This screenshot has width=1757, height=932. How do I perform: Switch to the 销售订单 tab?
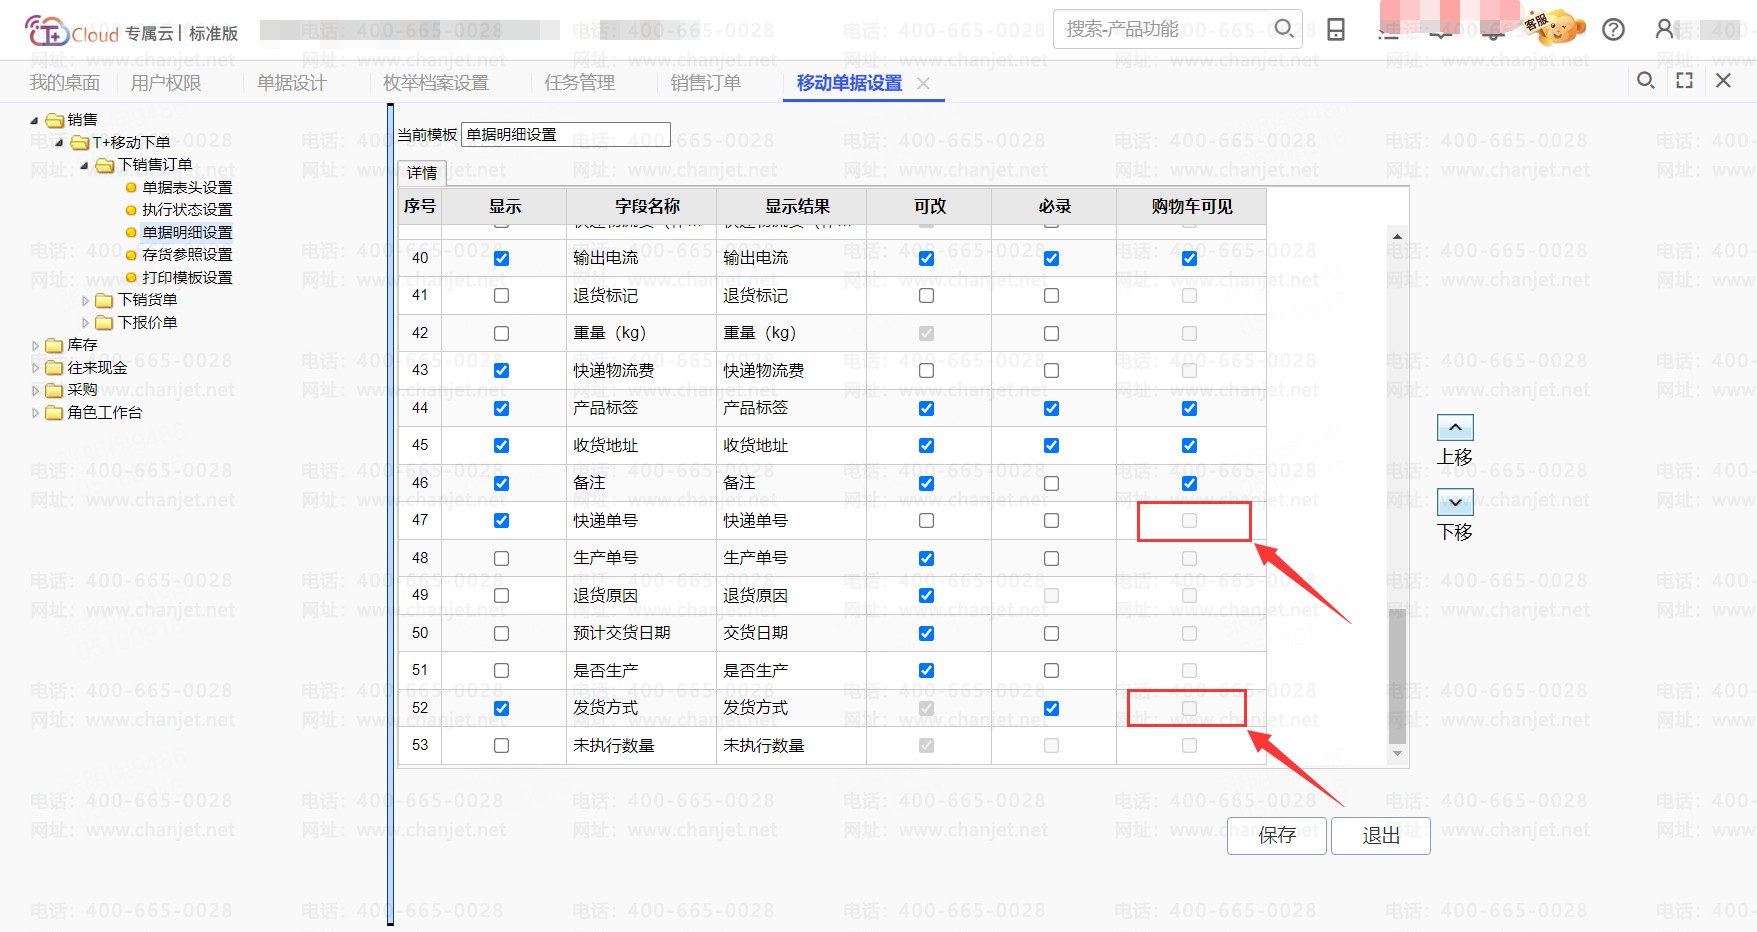pos(705,83)
